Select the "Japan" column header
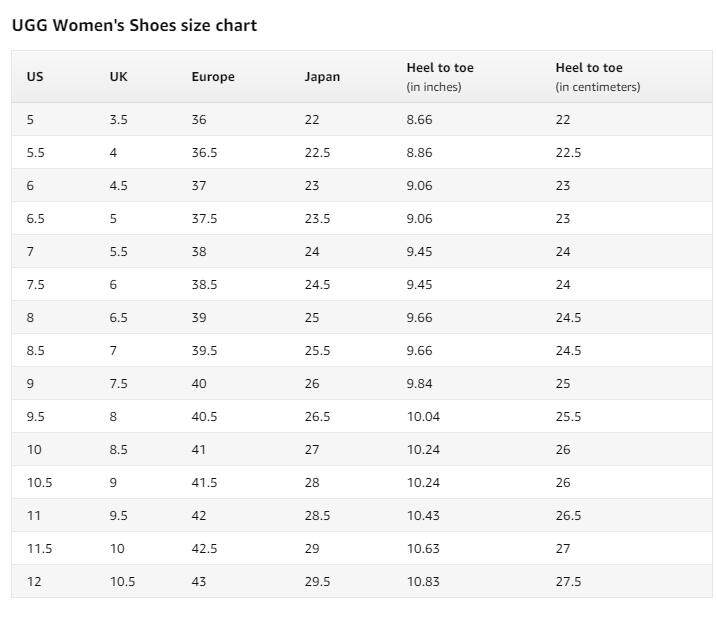The image size is (717, 622). coord(322,77)
